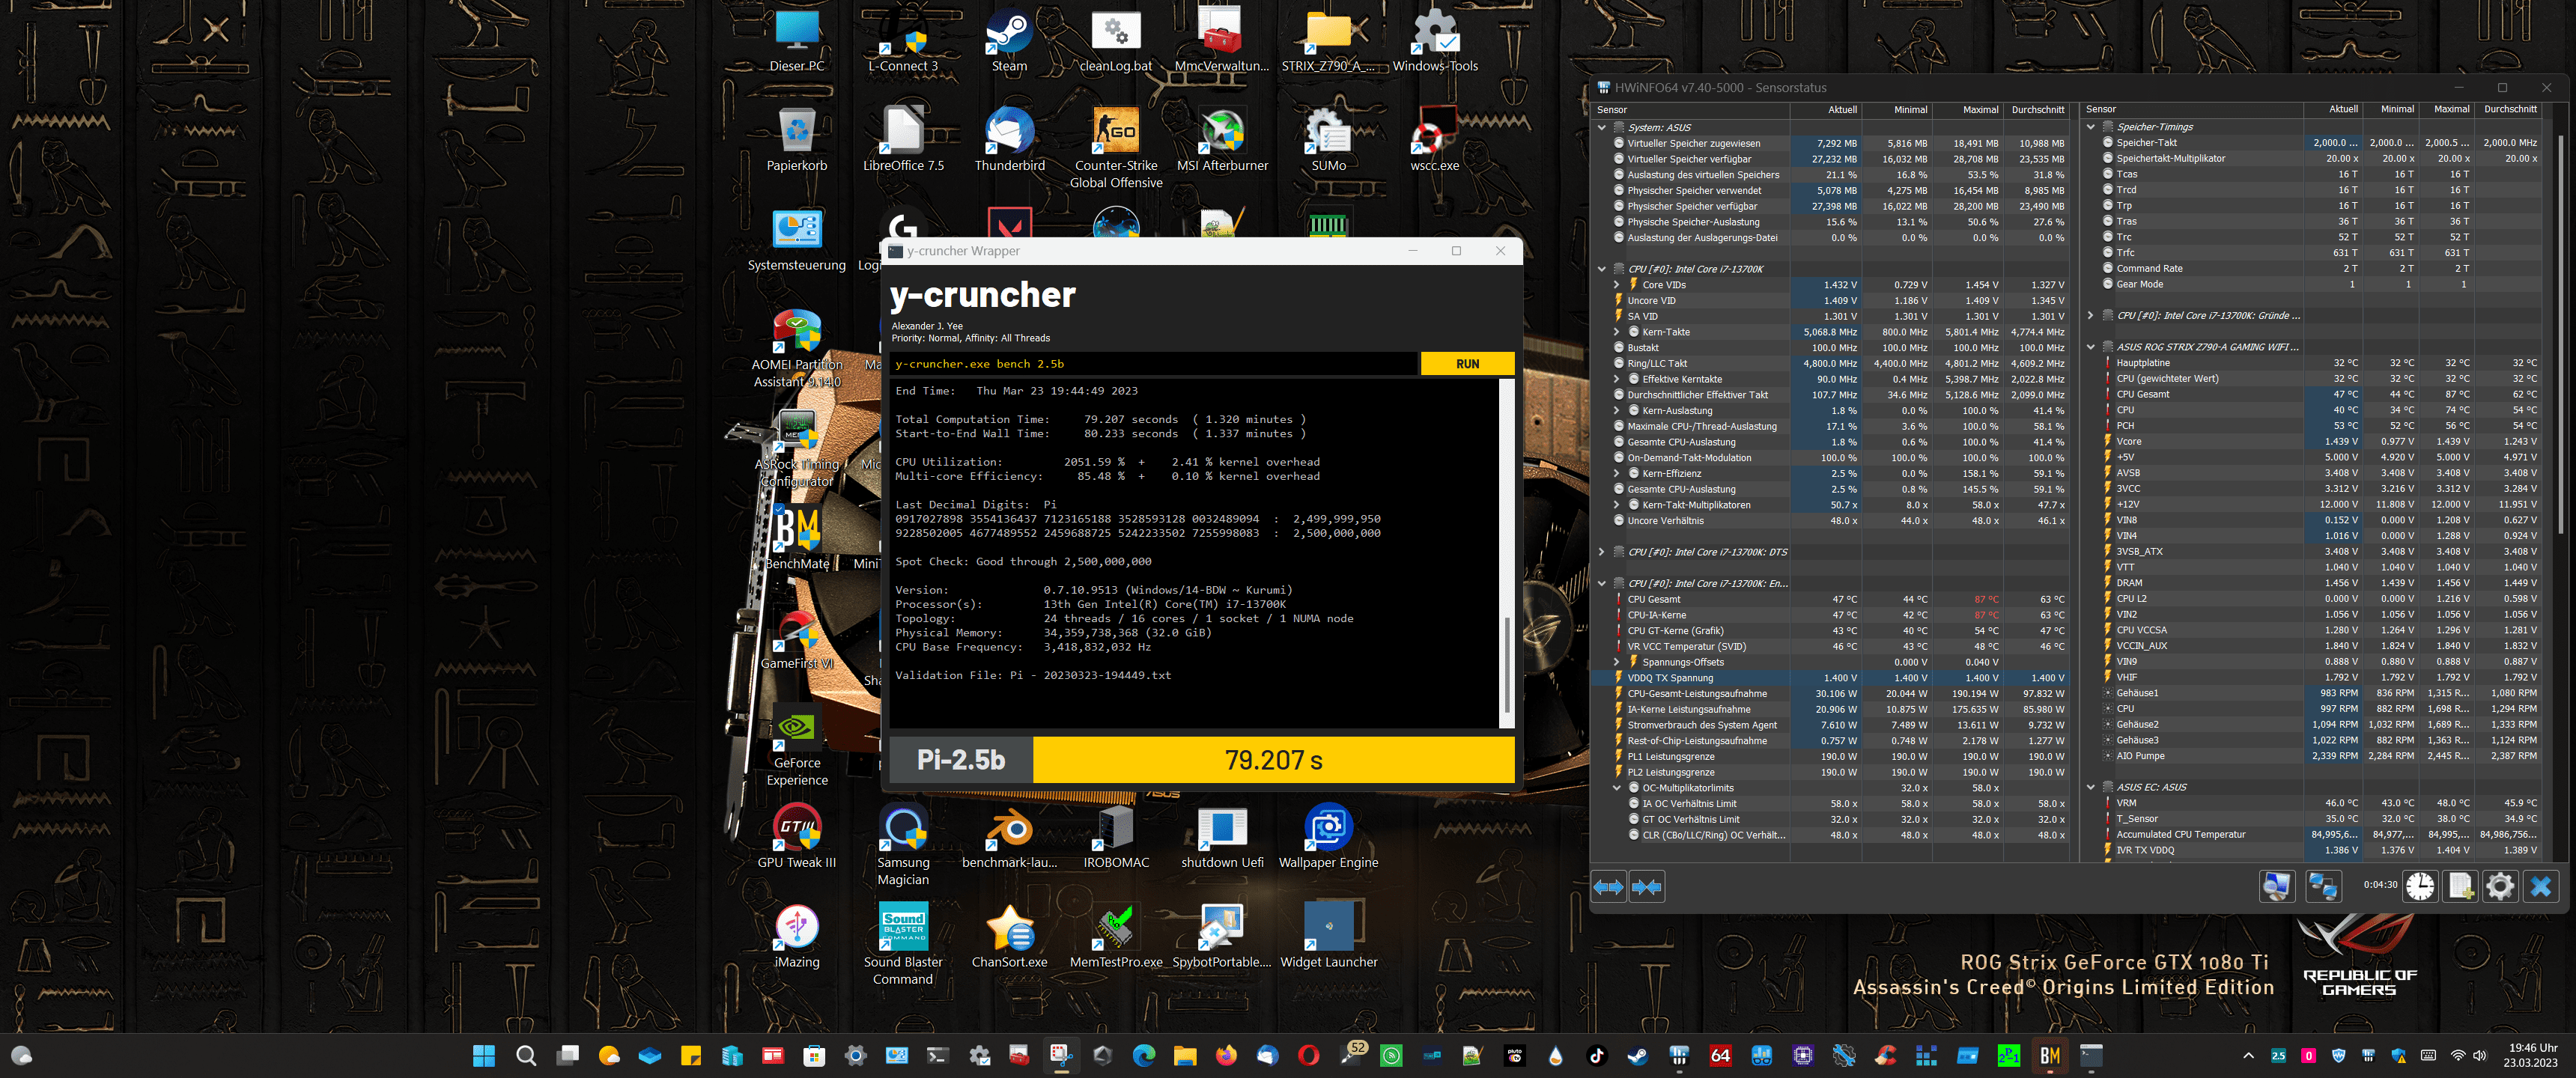This screenshot has height=1078, width=2576.
Task: Click HWiNFO shrink columns arrows button
Action: click(x=1646, y=887)
